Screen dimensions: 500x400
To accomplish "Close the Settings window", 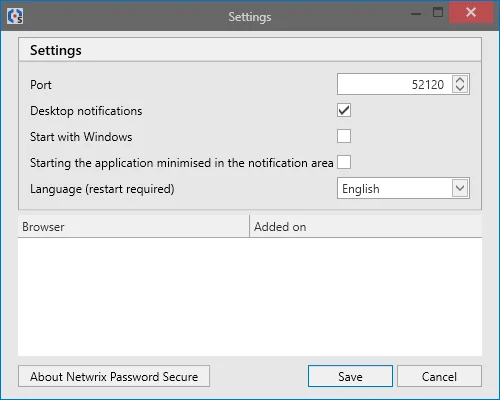I will click(x=471, y=13).
